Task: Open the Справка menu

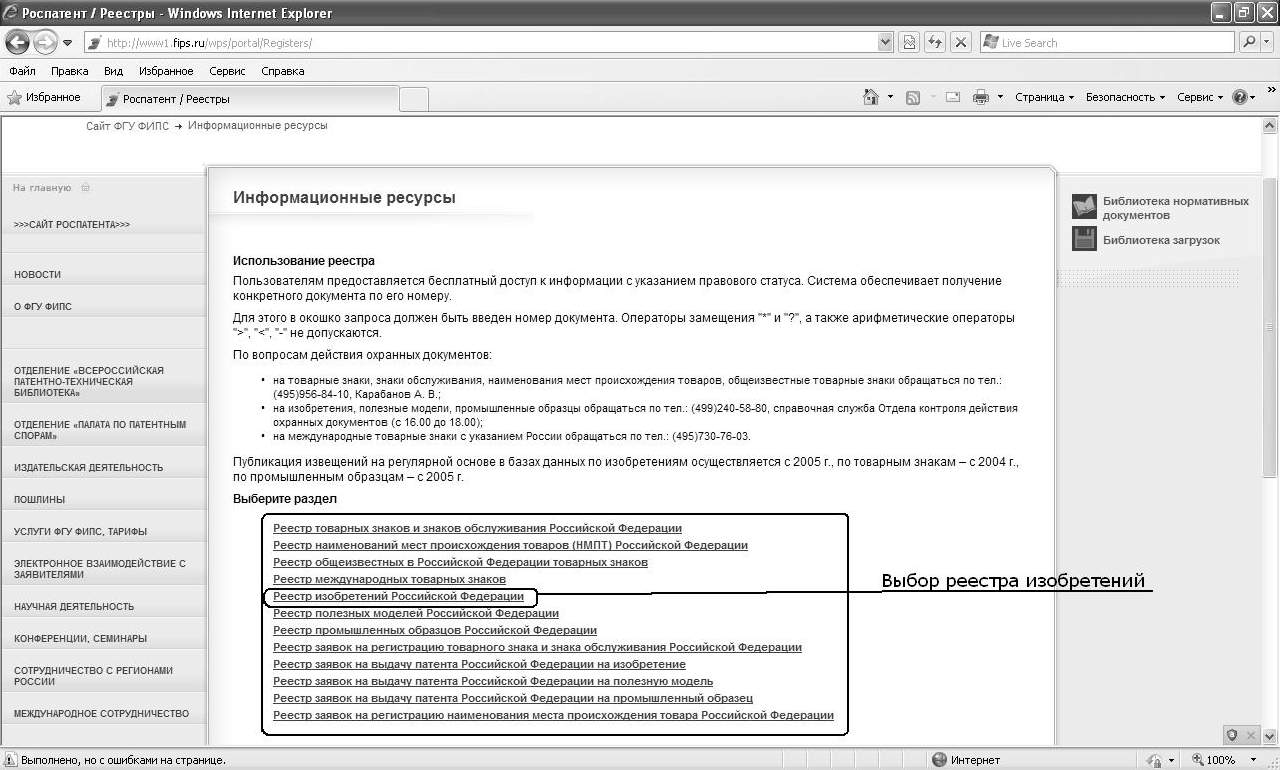Action: point(282,71)
